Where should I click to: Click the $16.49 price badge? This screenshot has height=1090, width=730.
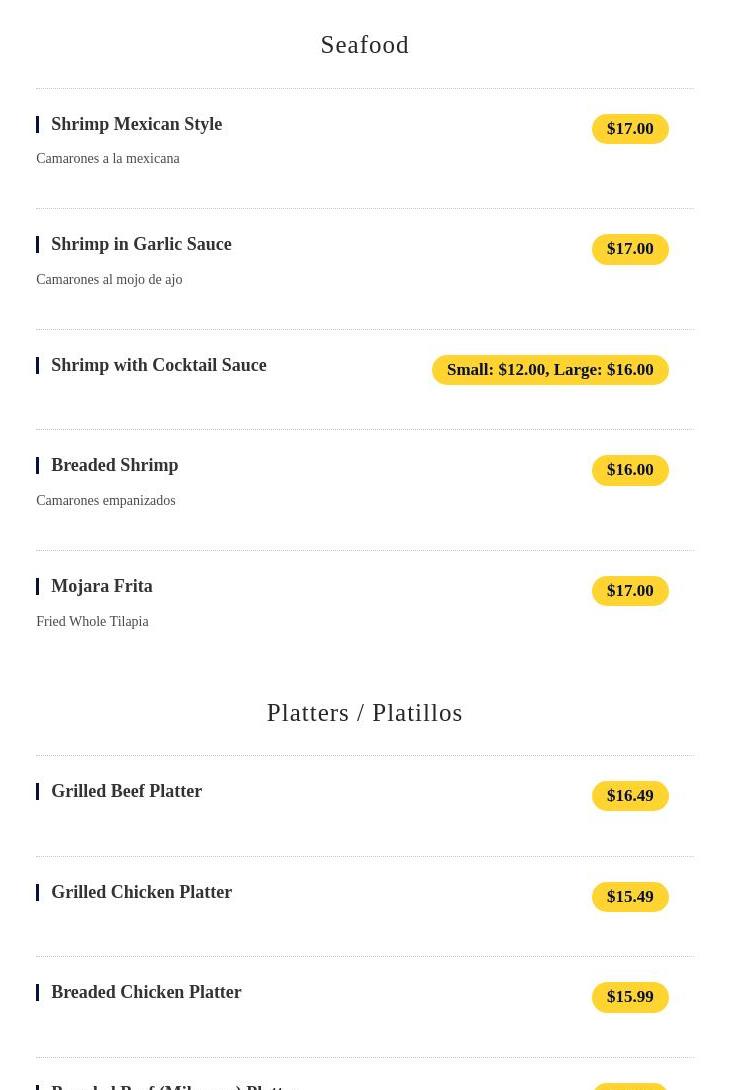point(630,796)
